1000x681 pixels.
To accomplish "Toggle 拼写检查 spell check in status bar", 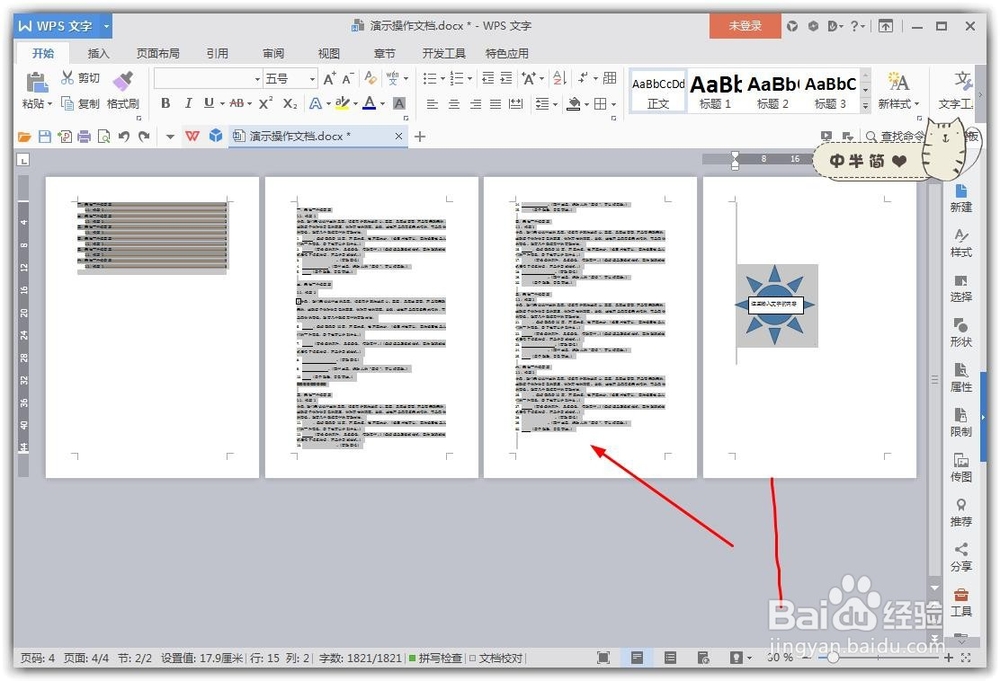I will [x=435, y=657].
